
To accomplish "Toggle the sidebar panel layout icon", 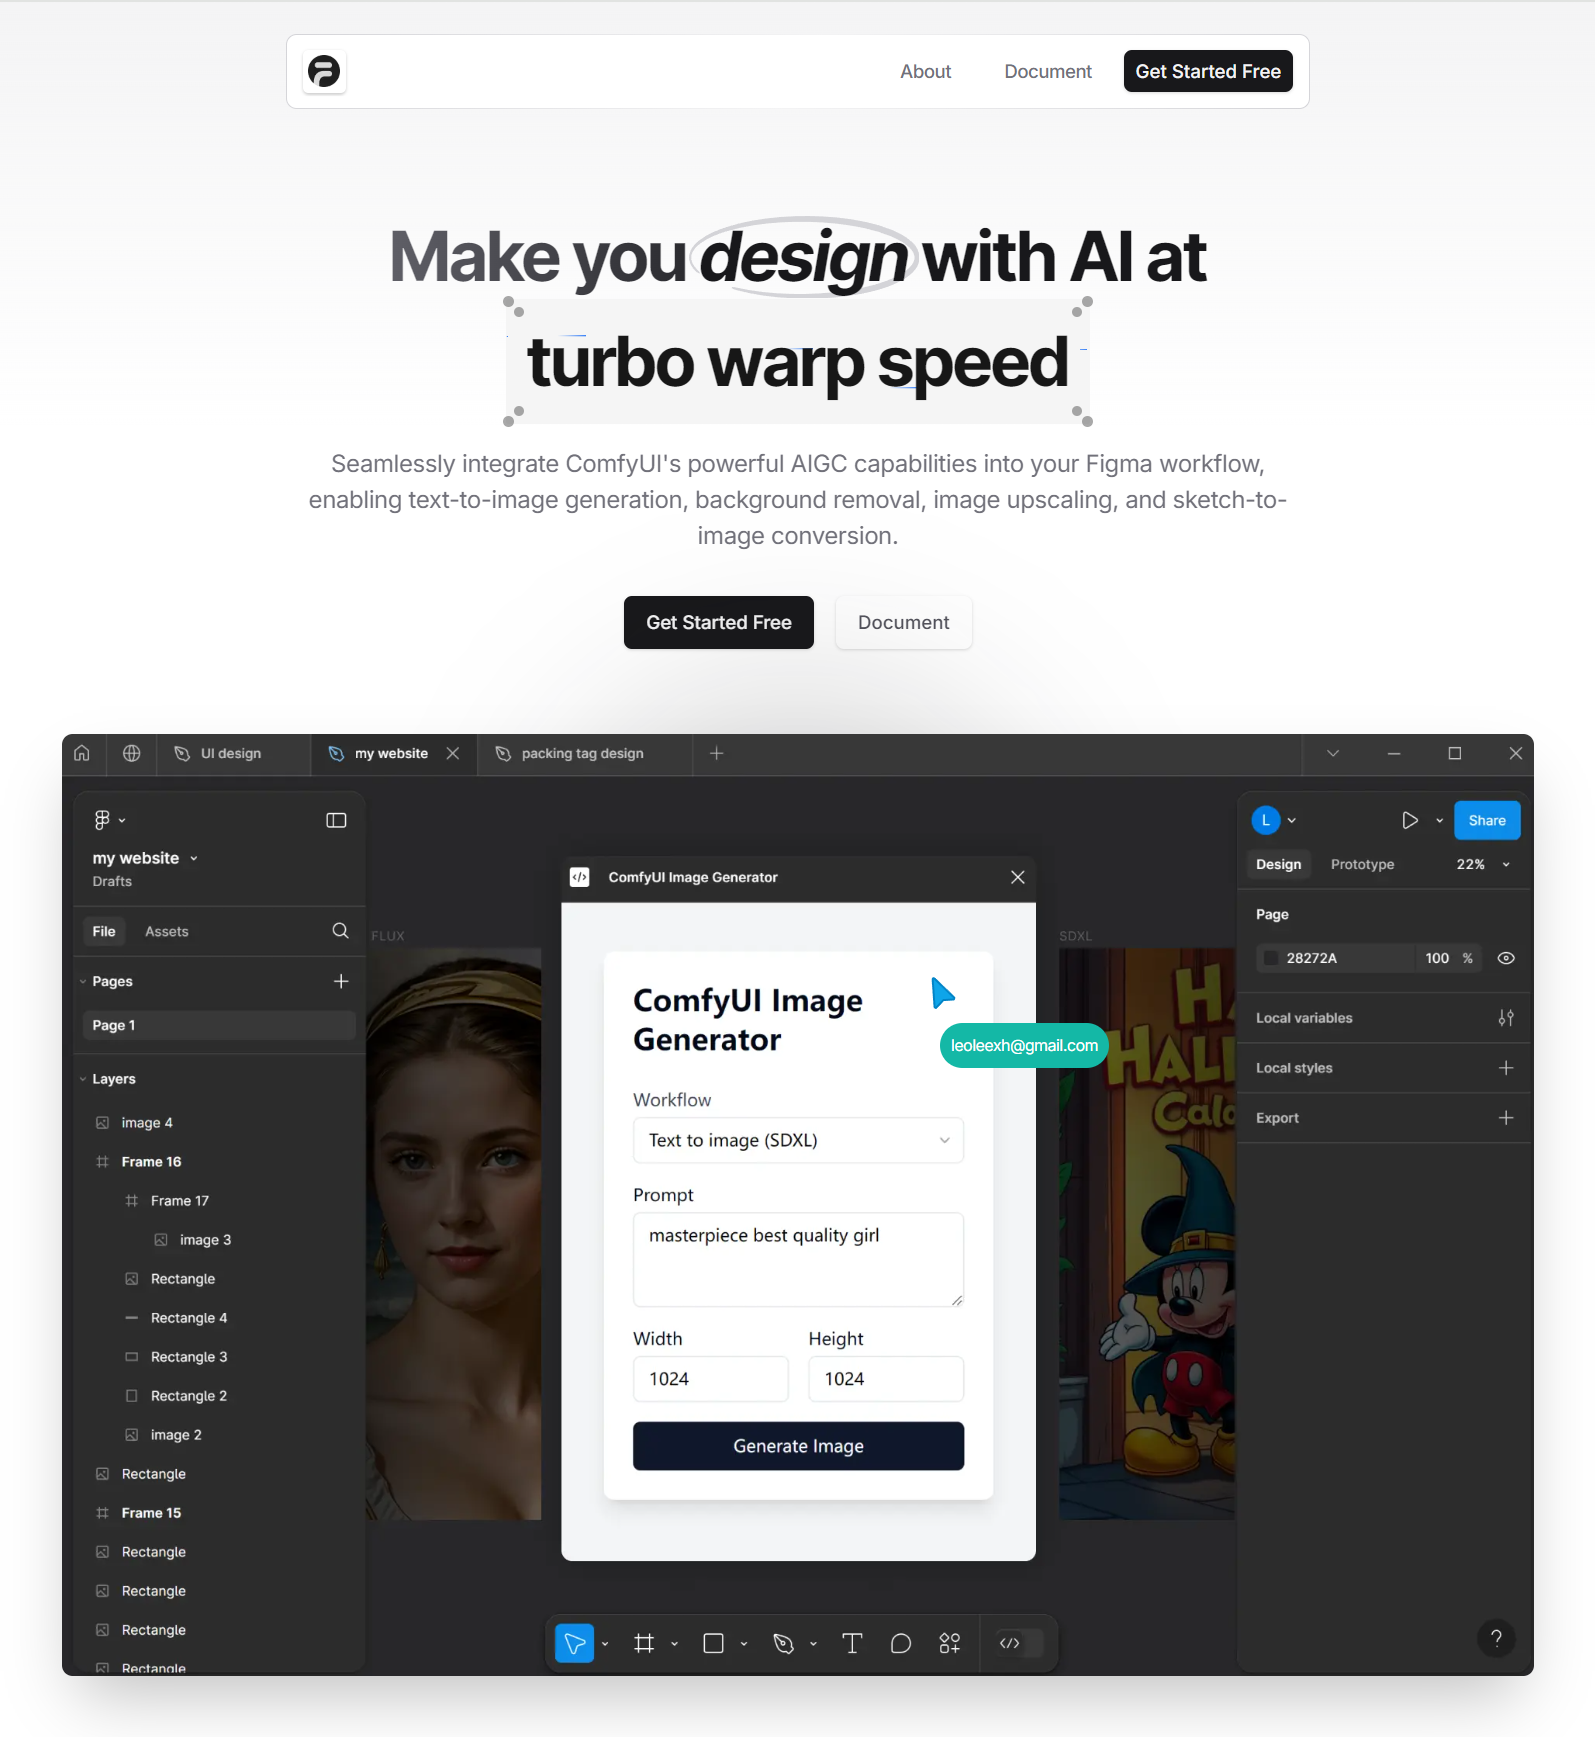I will 336,820.
